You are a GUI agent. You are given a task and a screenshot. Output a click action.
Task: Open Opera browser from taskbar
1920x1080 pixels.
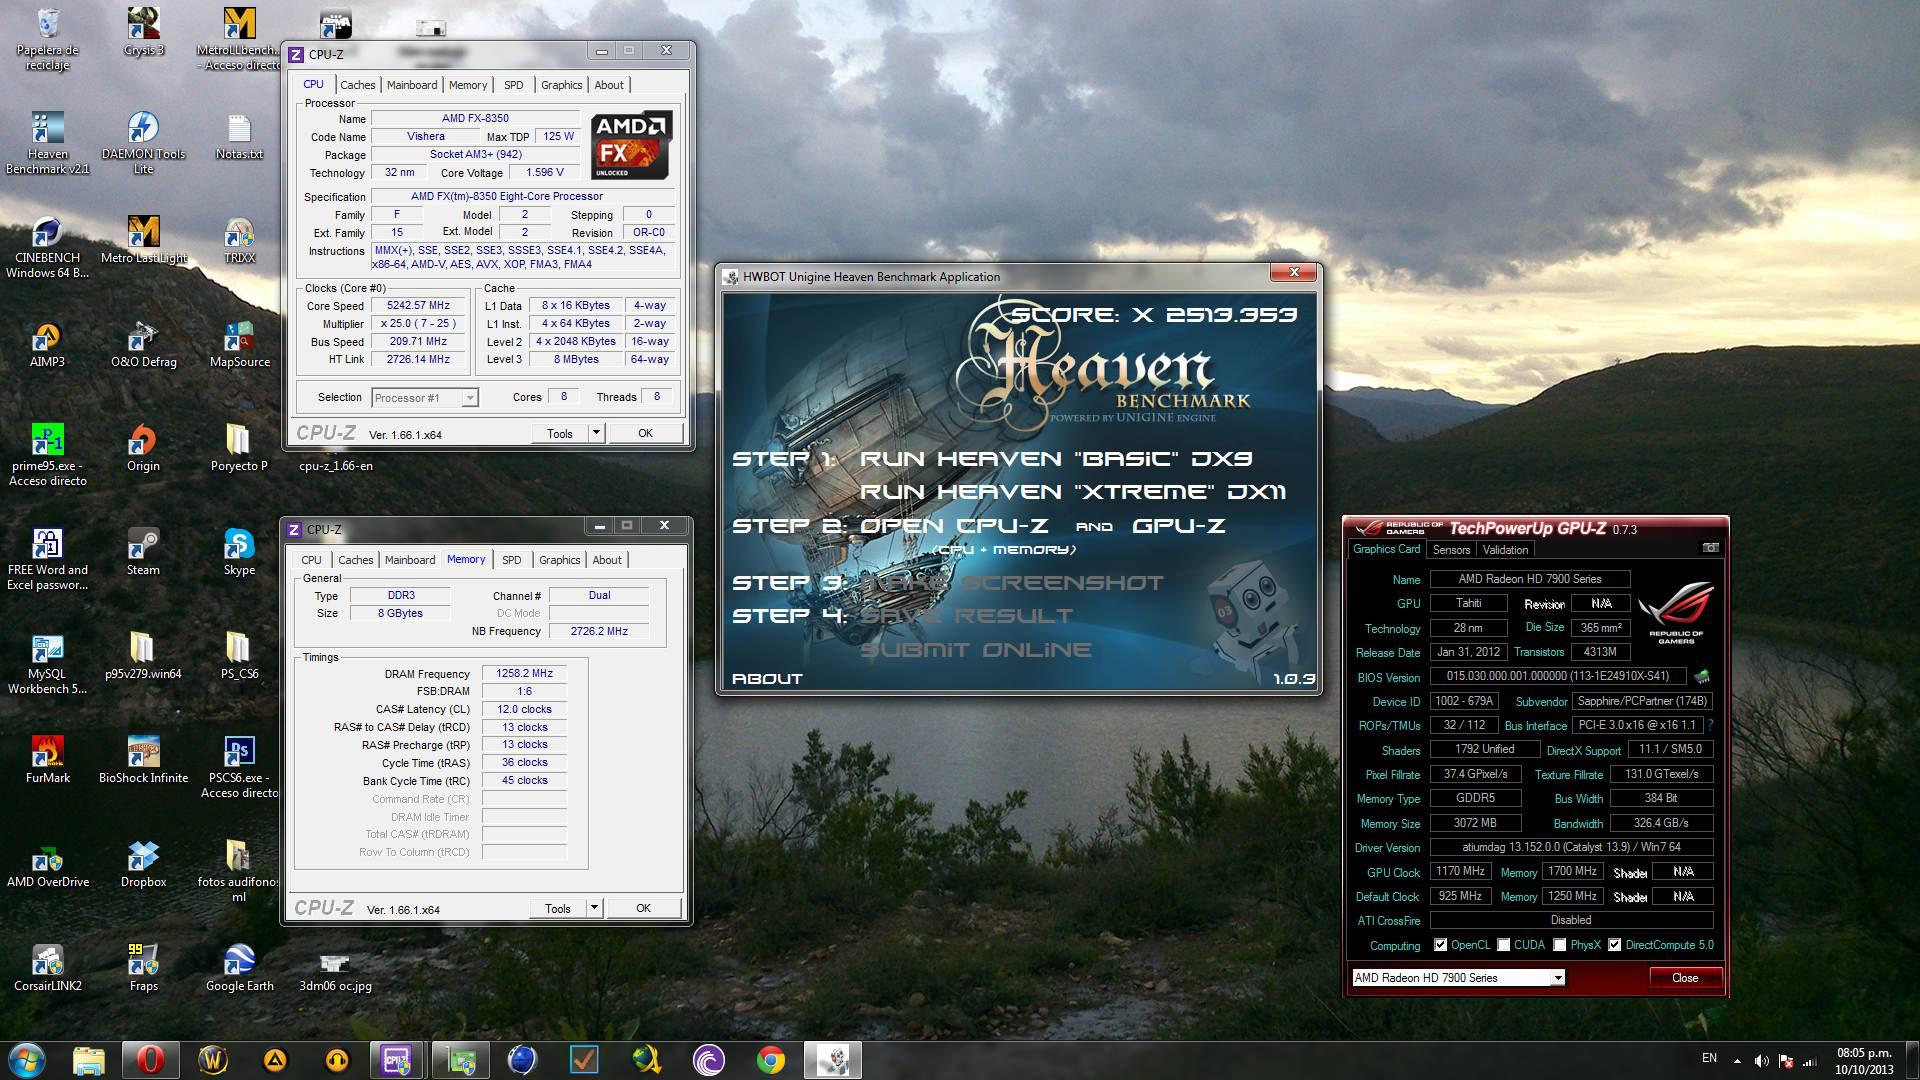(151, 1060)
